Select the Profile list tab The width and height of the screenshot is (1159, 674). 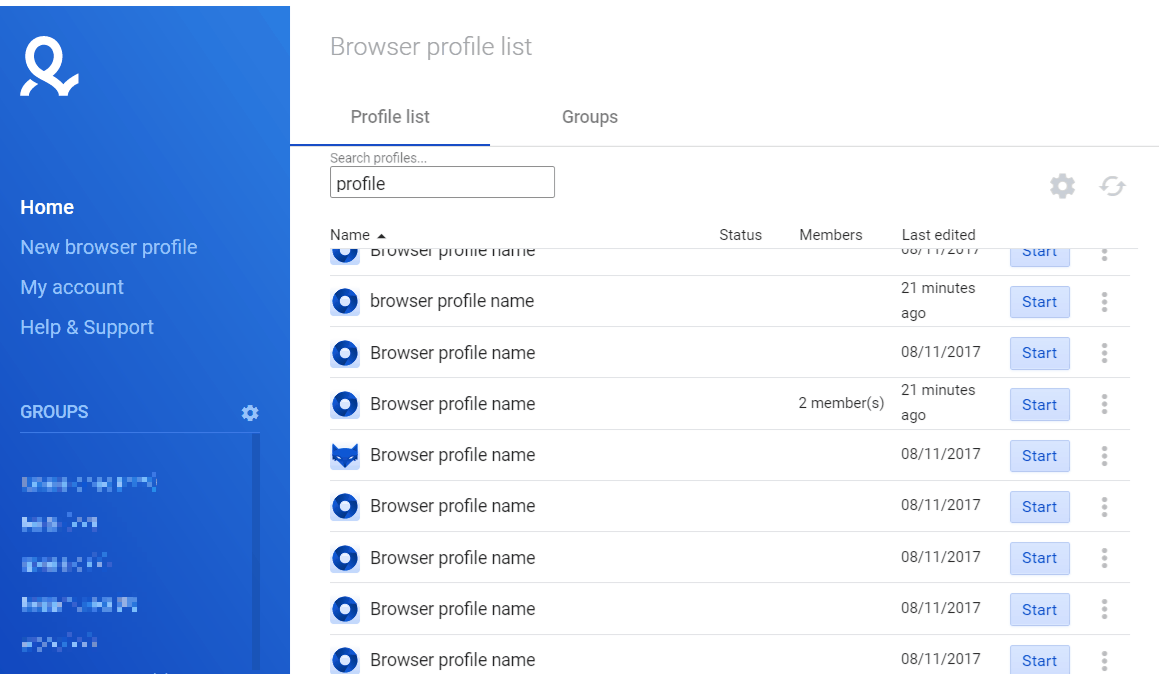[390, 117]
